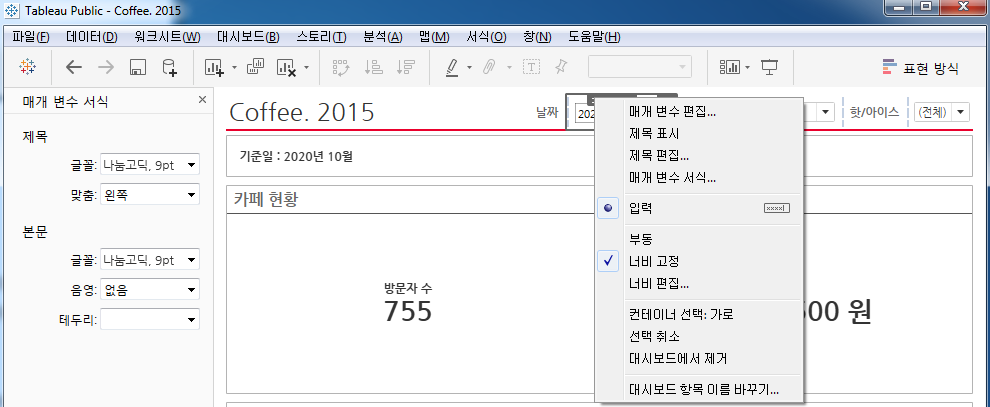990x407 pixels.
Task: Open the 서식(O) menu
Action: (486, 37)
